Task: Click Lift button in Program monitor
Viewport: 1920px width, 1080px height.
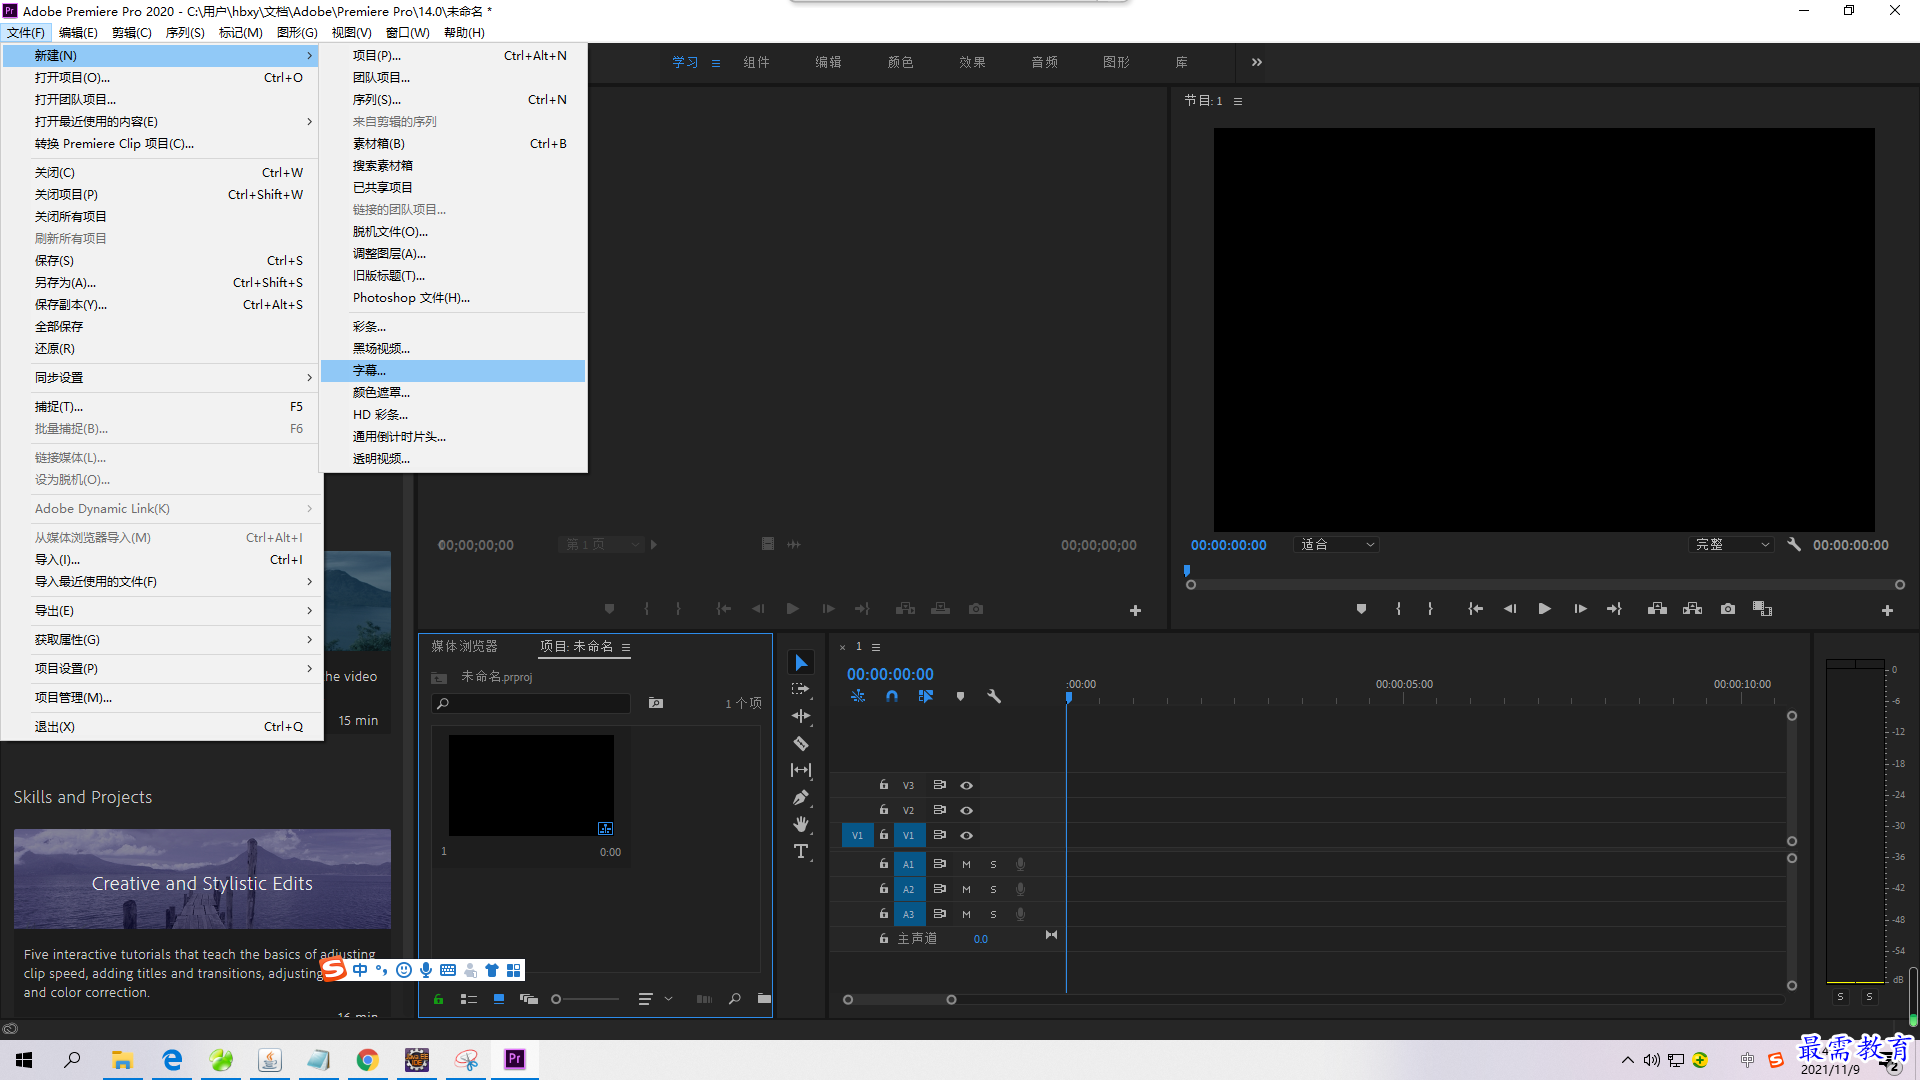Action: 1657,609
